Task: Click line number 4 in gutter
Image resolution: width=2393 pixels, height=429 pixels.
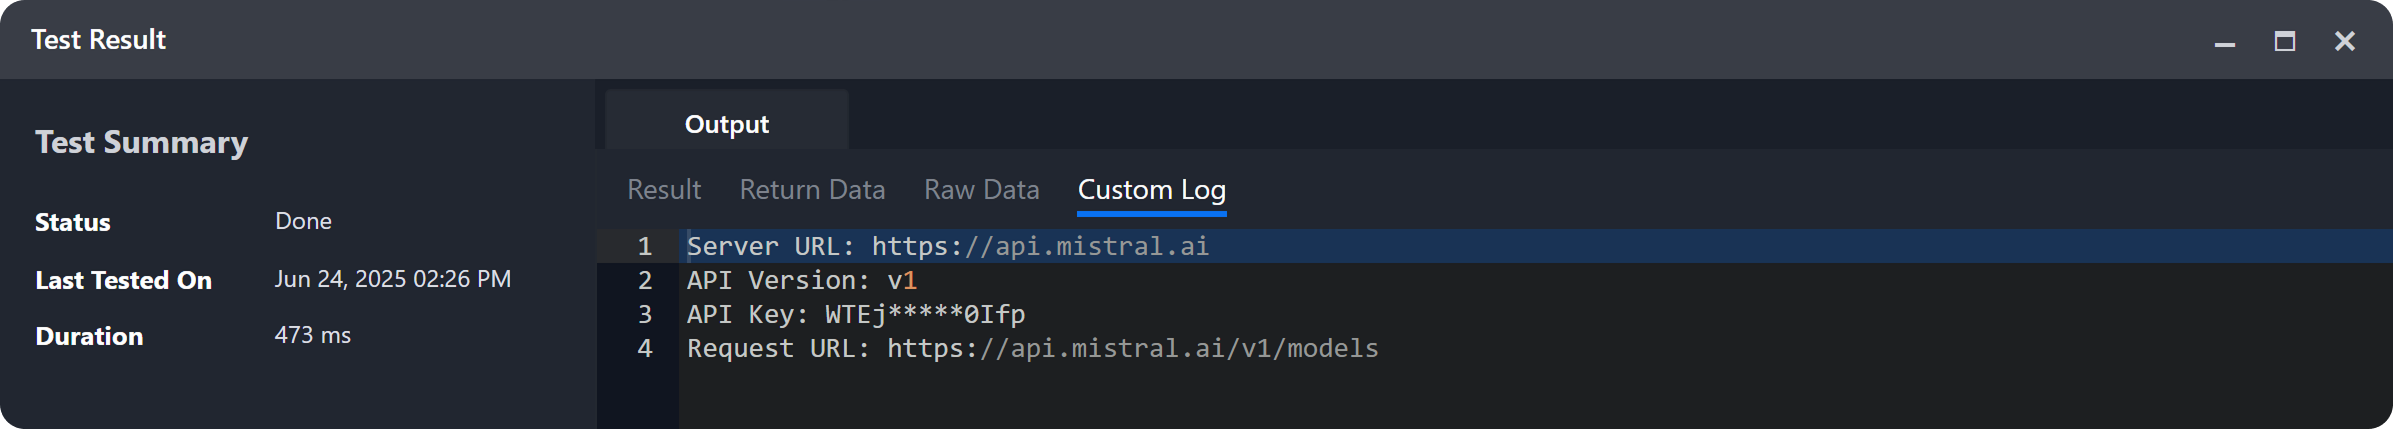Action: [645, 348]
